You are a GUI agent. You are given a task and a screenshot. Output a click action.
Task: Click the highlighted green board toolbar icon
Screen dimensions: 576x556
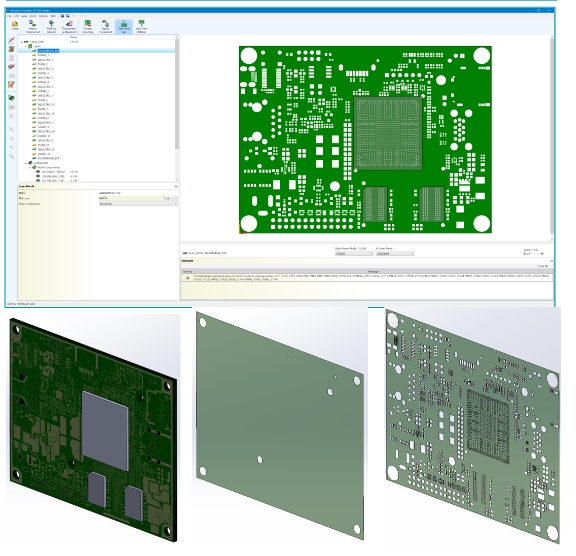click(x=124, y=25)
